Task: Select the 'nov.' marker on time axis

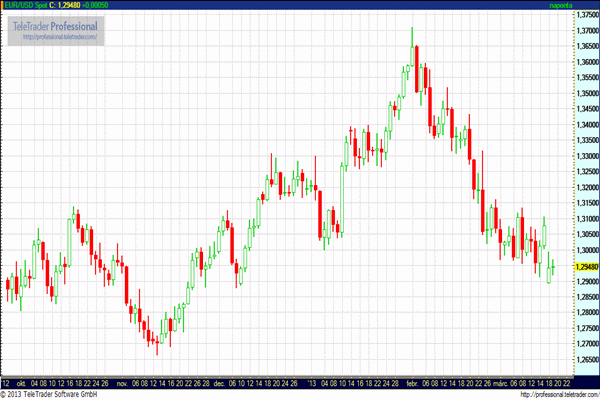Action: pos(122,383)
